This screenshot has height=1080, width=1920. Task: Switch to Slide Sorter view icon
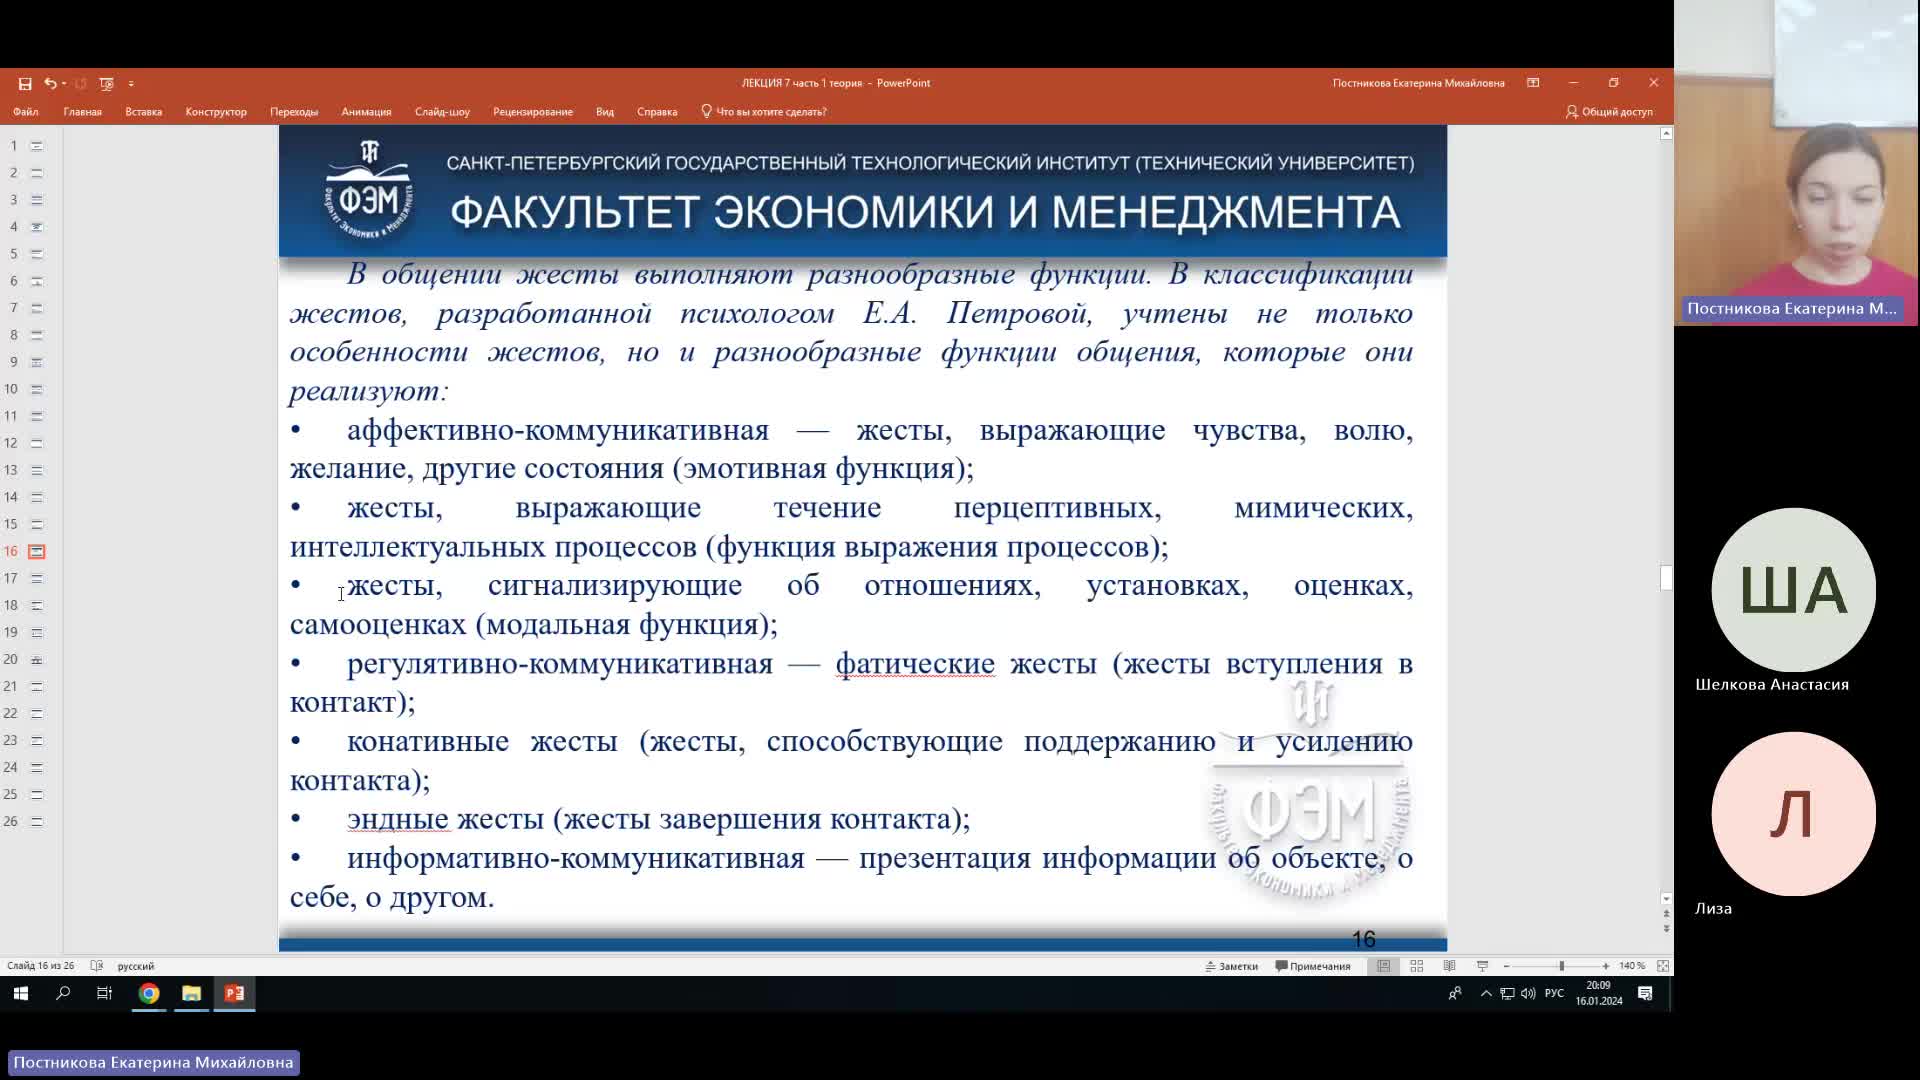(1417, 966)
